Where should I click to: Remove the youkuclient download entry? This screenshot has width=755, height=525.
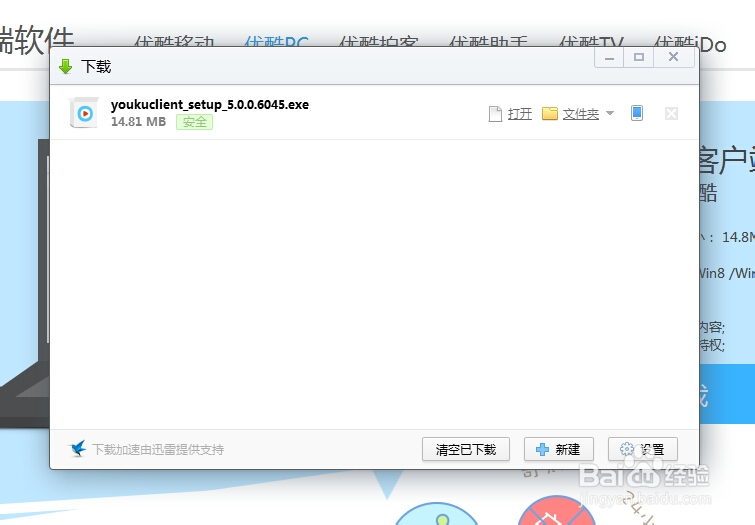[671, 114]
